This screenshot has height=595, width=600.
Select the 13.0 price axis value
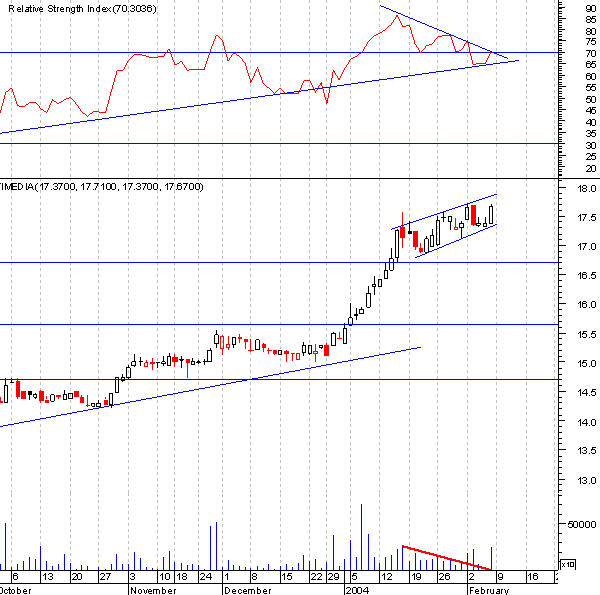click(587, 481)
